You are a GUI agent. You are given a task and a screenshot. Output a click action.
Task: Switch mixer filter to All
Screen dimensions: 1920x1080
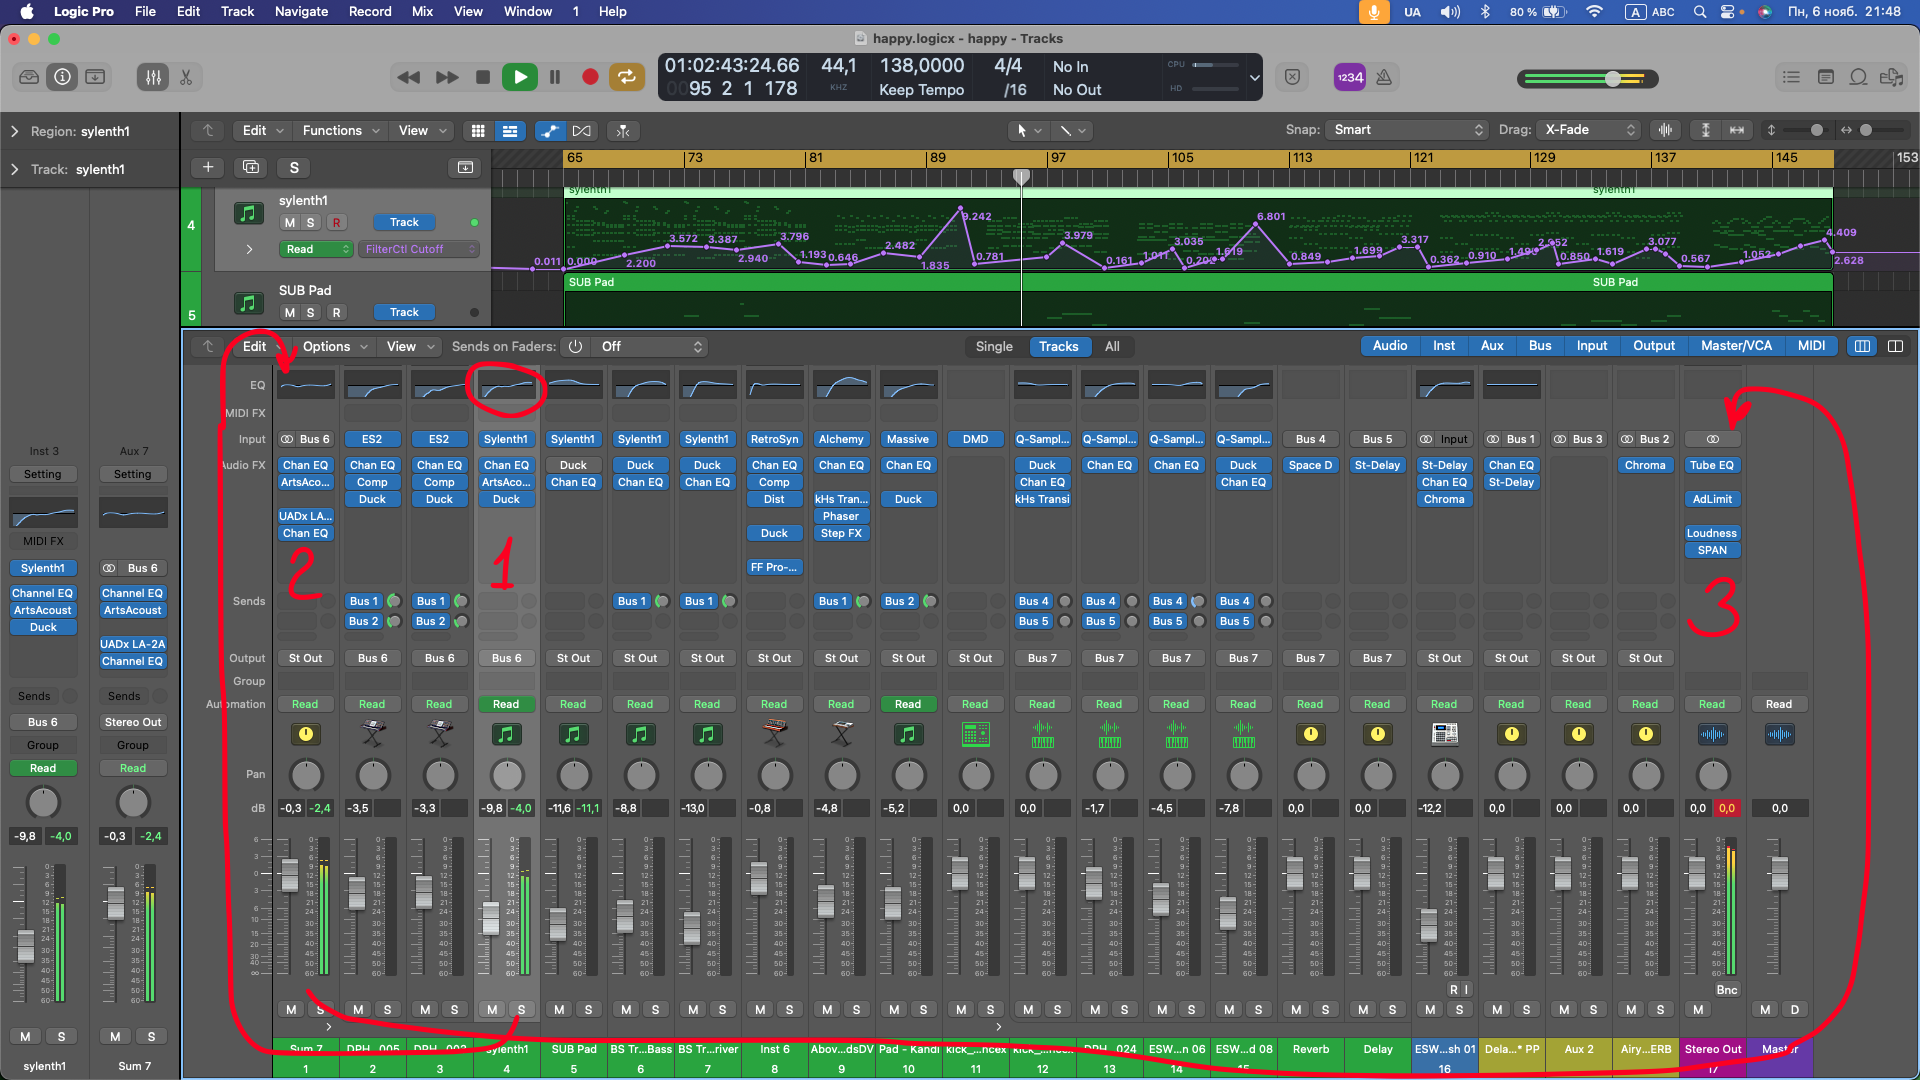tap(1112, 347)
